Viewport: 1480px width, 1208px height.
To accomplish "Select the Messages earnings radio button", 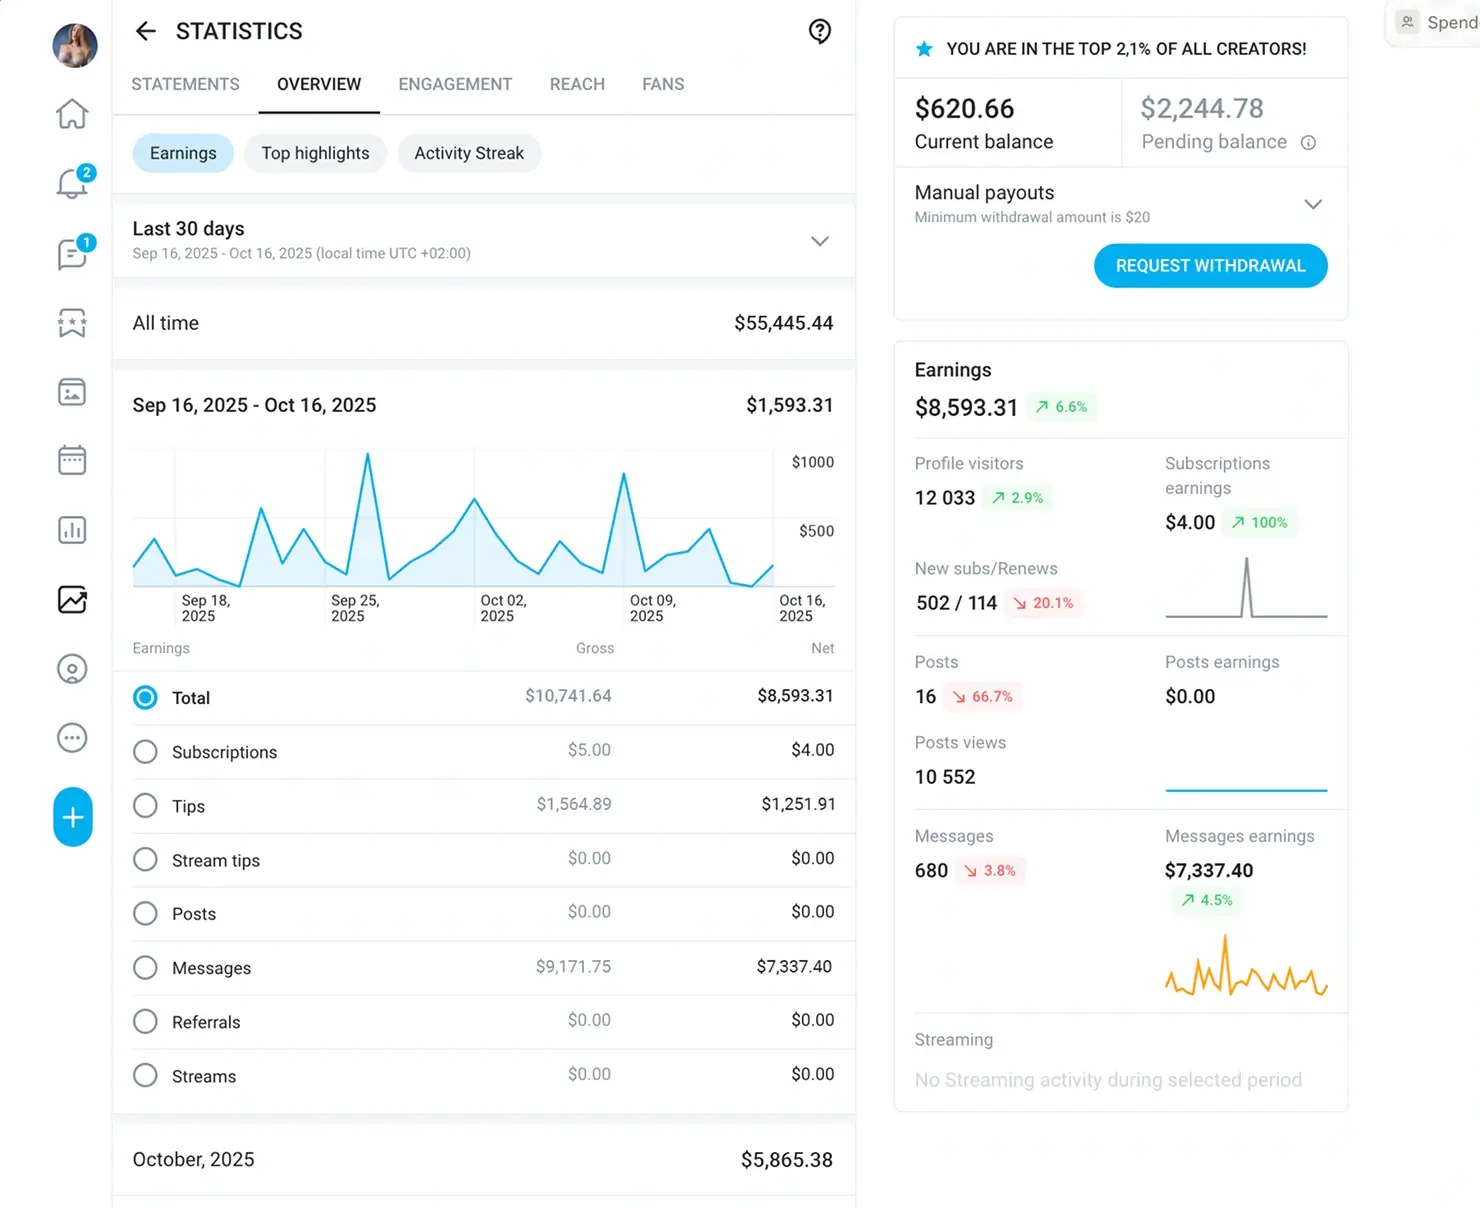I will [x=145, y=968].
